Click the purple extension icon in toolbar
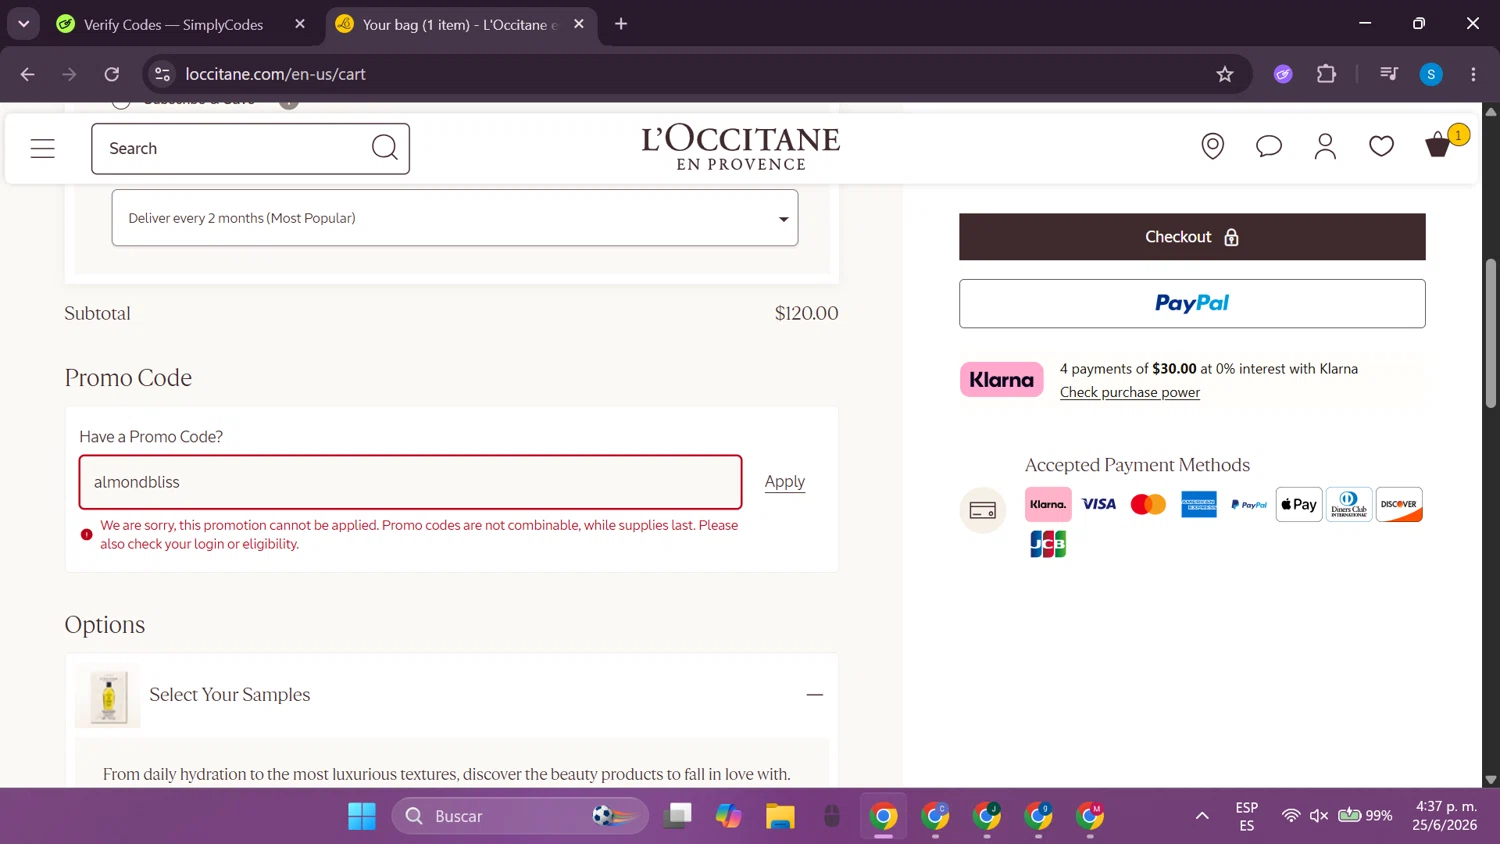The width and height of the screenshot is (1500, 844). tap(1283, 74)
